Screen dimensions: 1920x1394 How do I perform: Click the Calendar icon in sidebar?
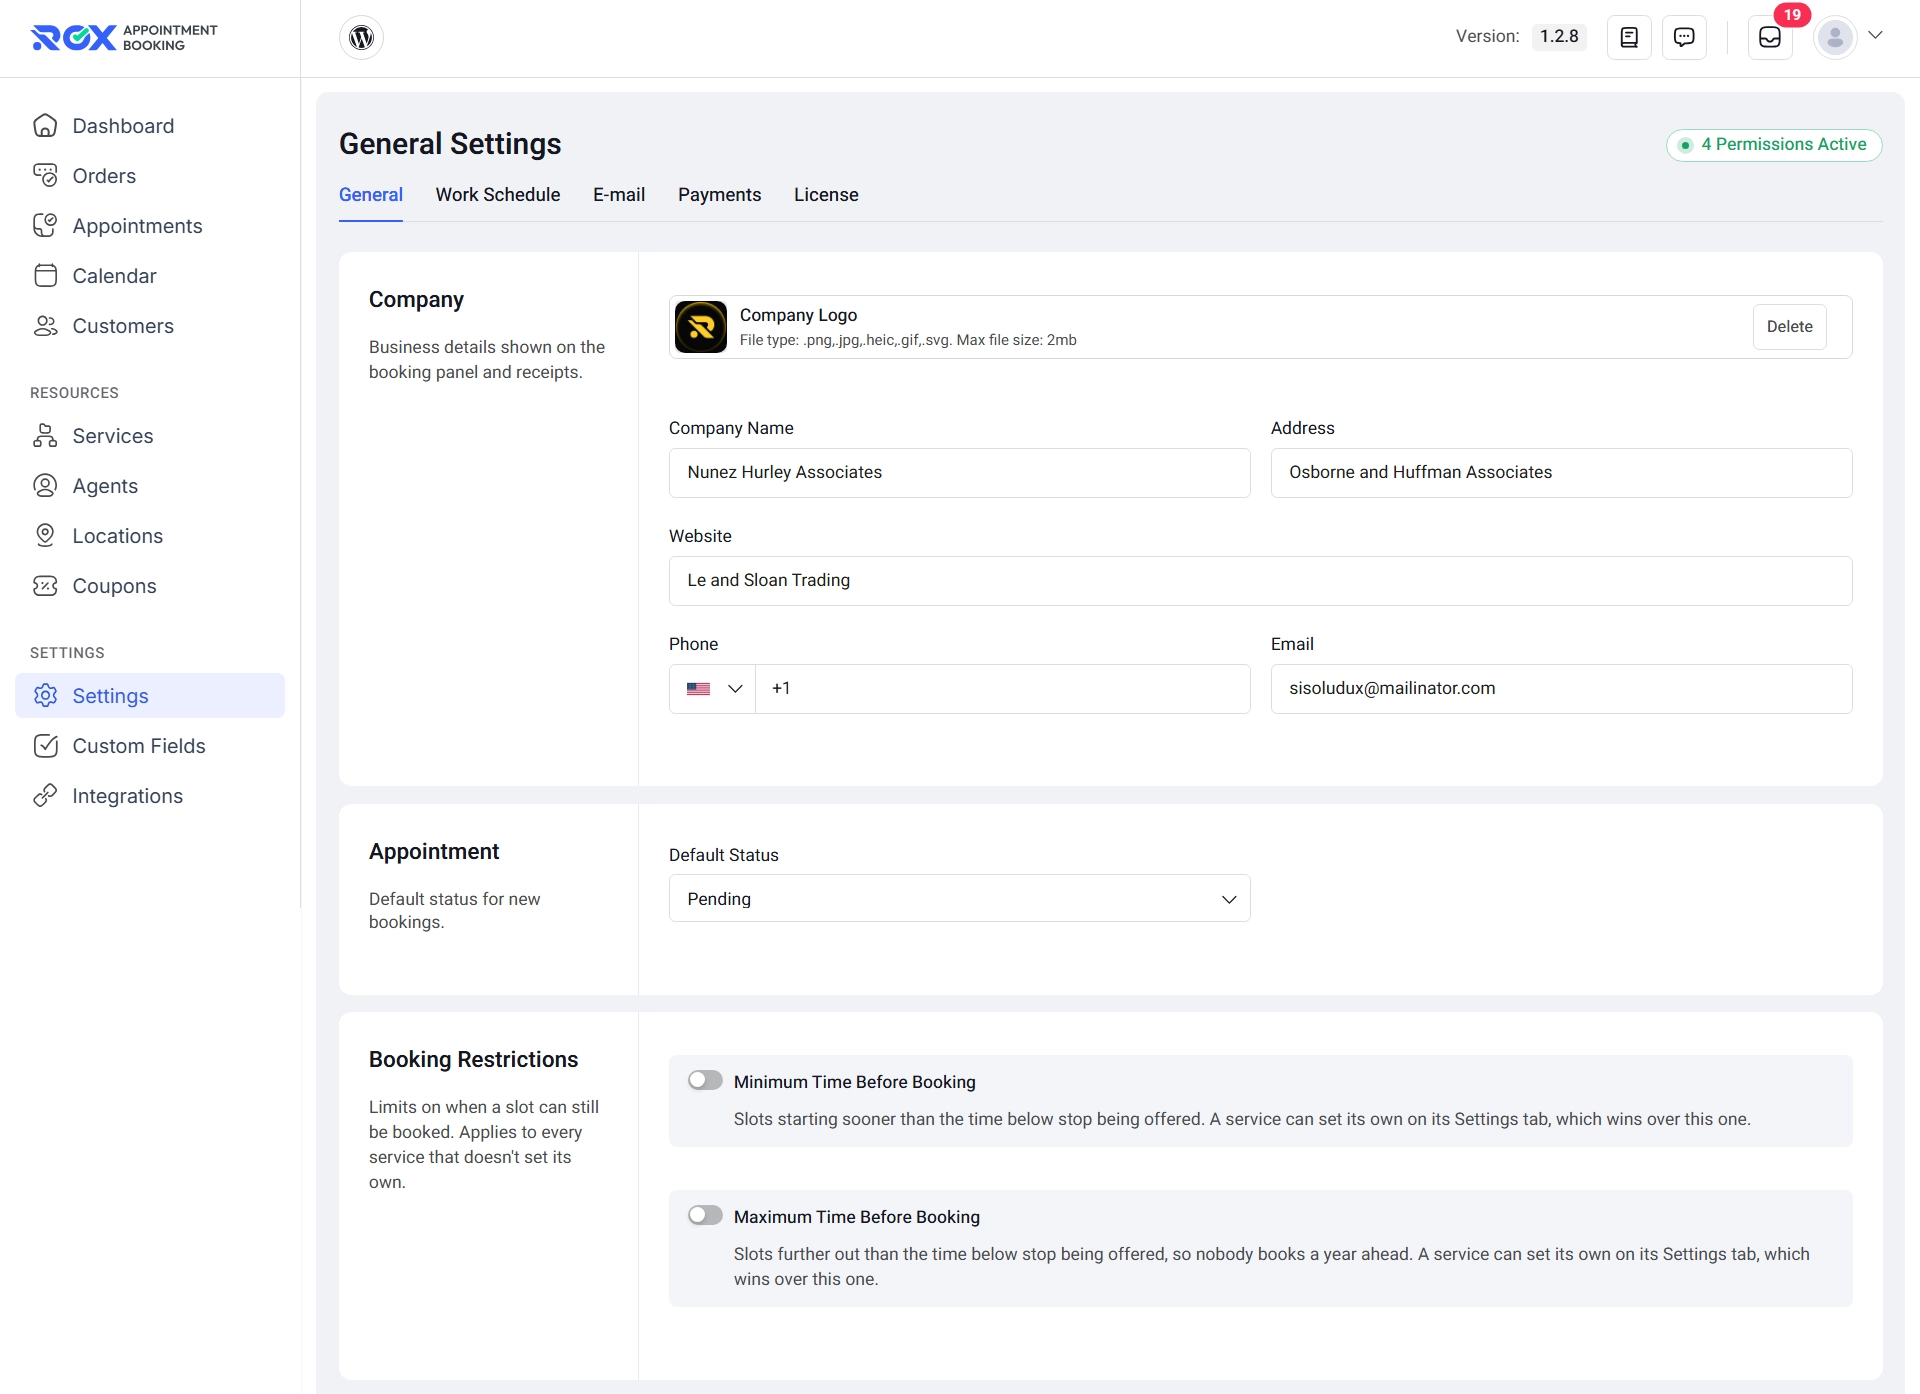tap(45, 276)
